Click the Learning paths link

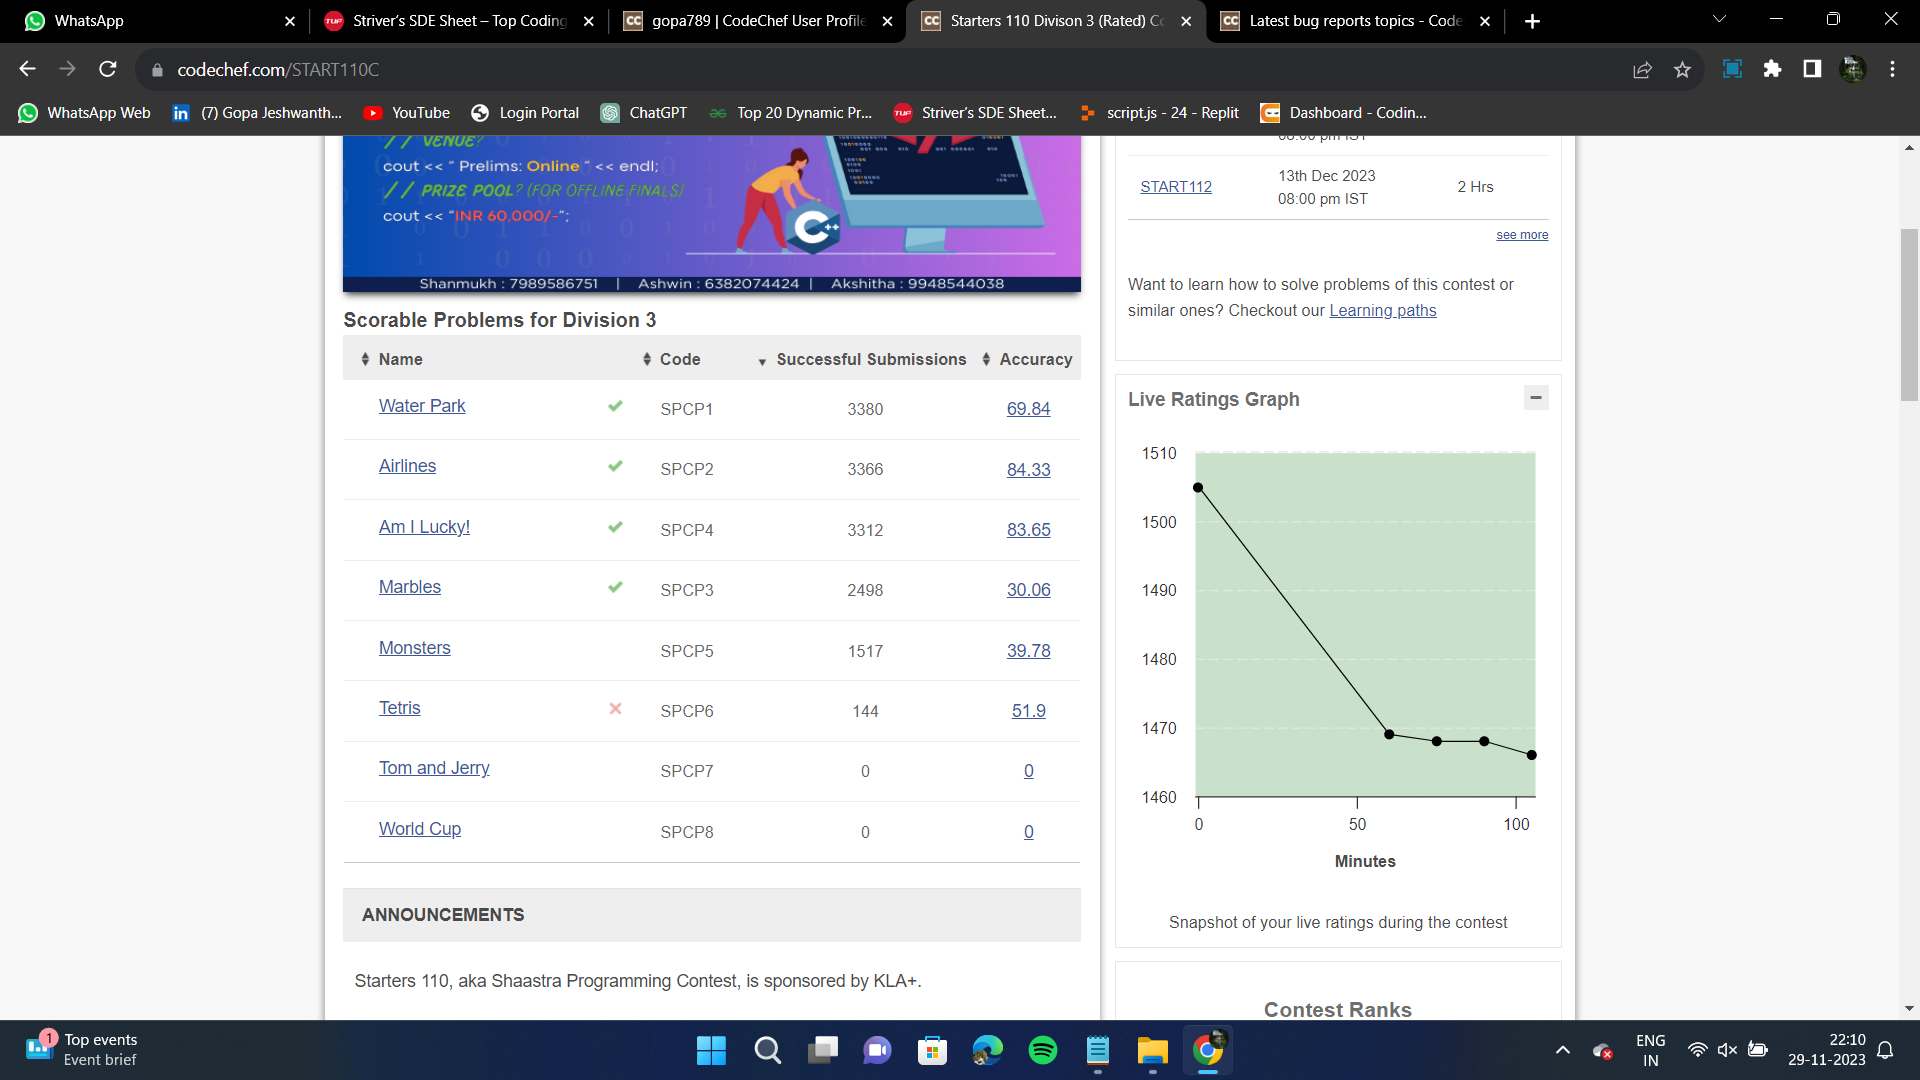1382,311
